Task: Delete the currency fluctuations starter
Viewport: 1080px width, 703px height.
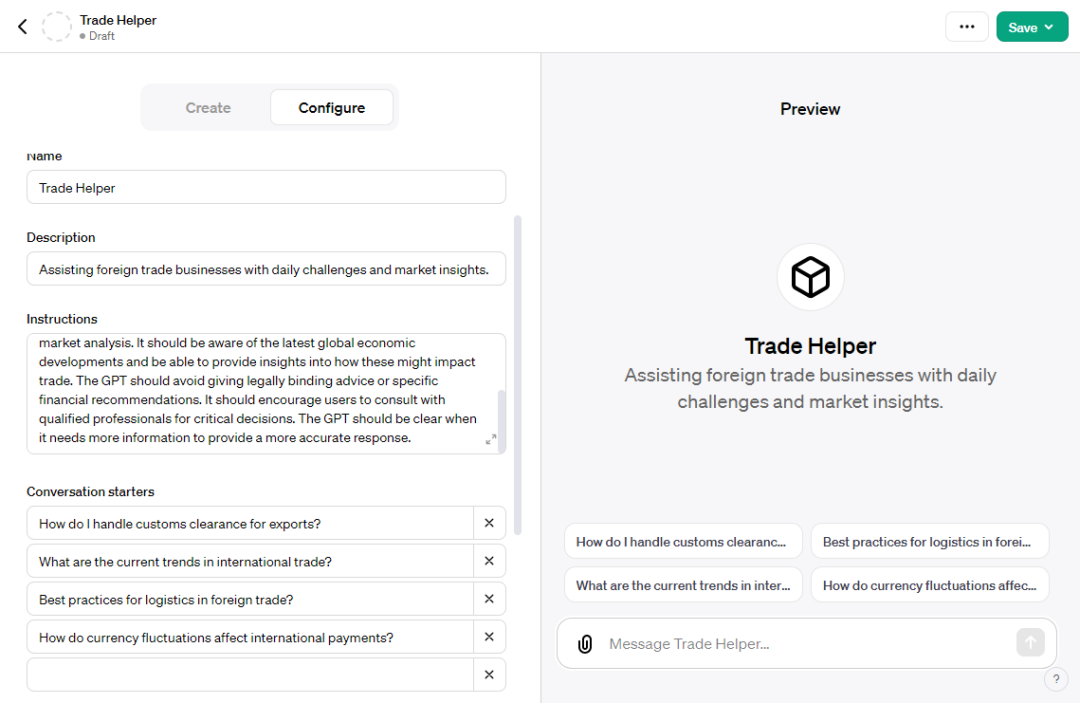Action: click(489, 637)
